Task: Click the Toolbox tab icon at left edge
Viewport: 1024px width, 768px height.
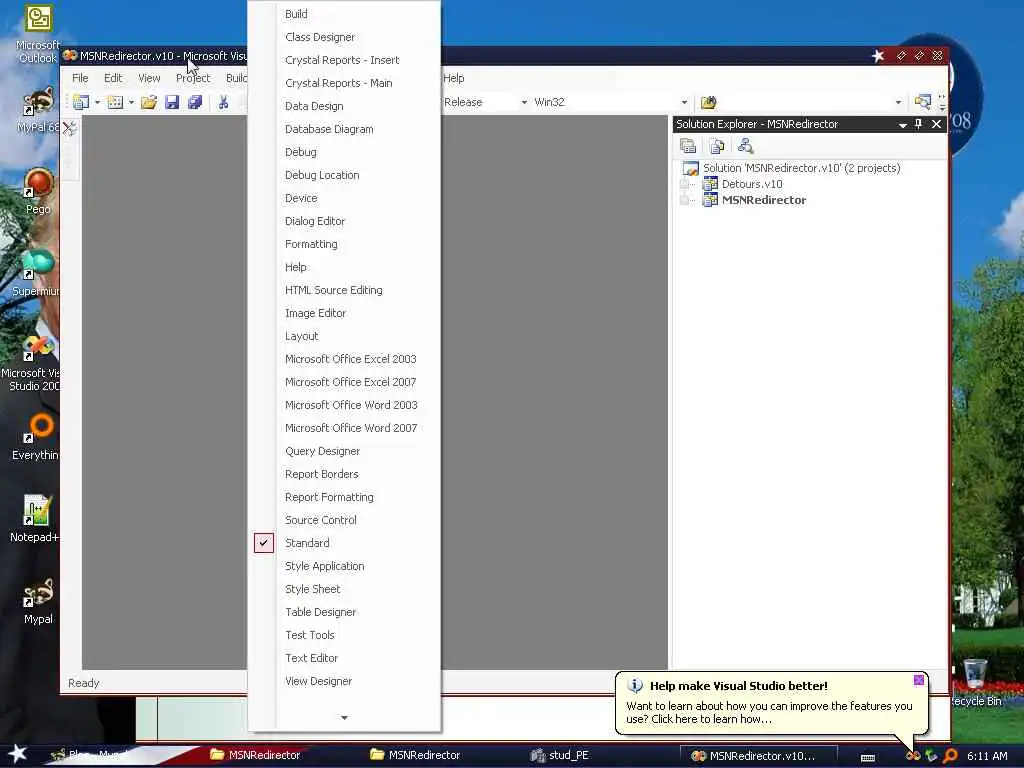Action: coord(69,128)
